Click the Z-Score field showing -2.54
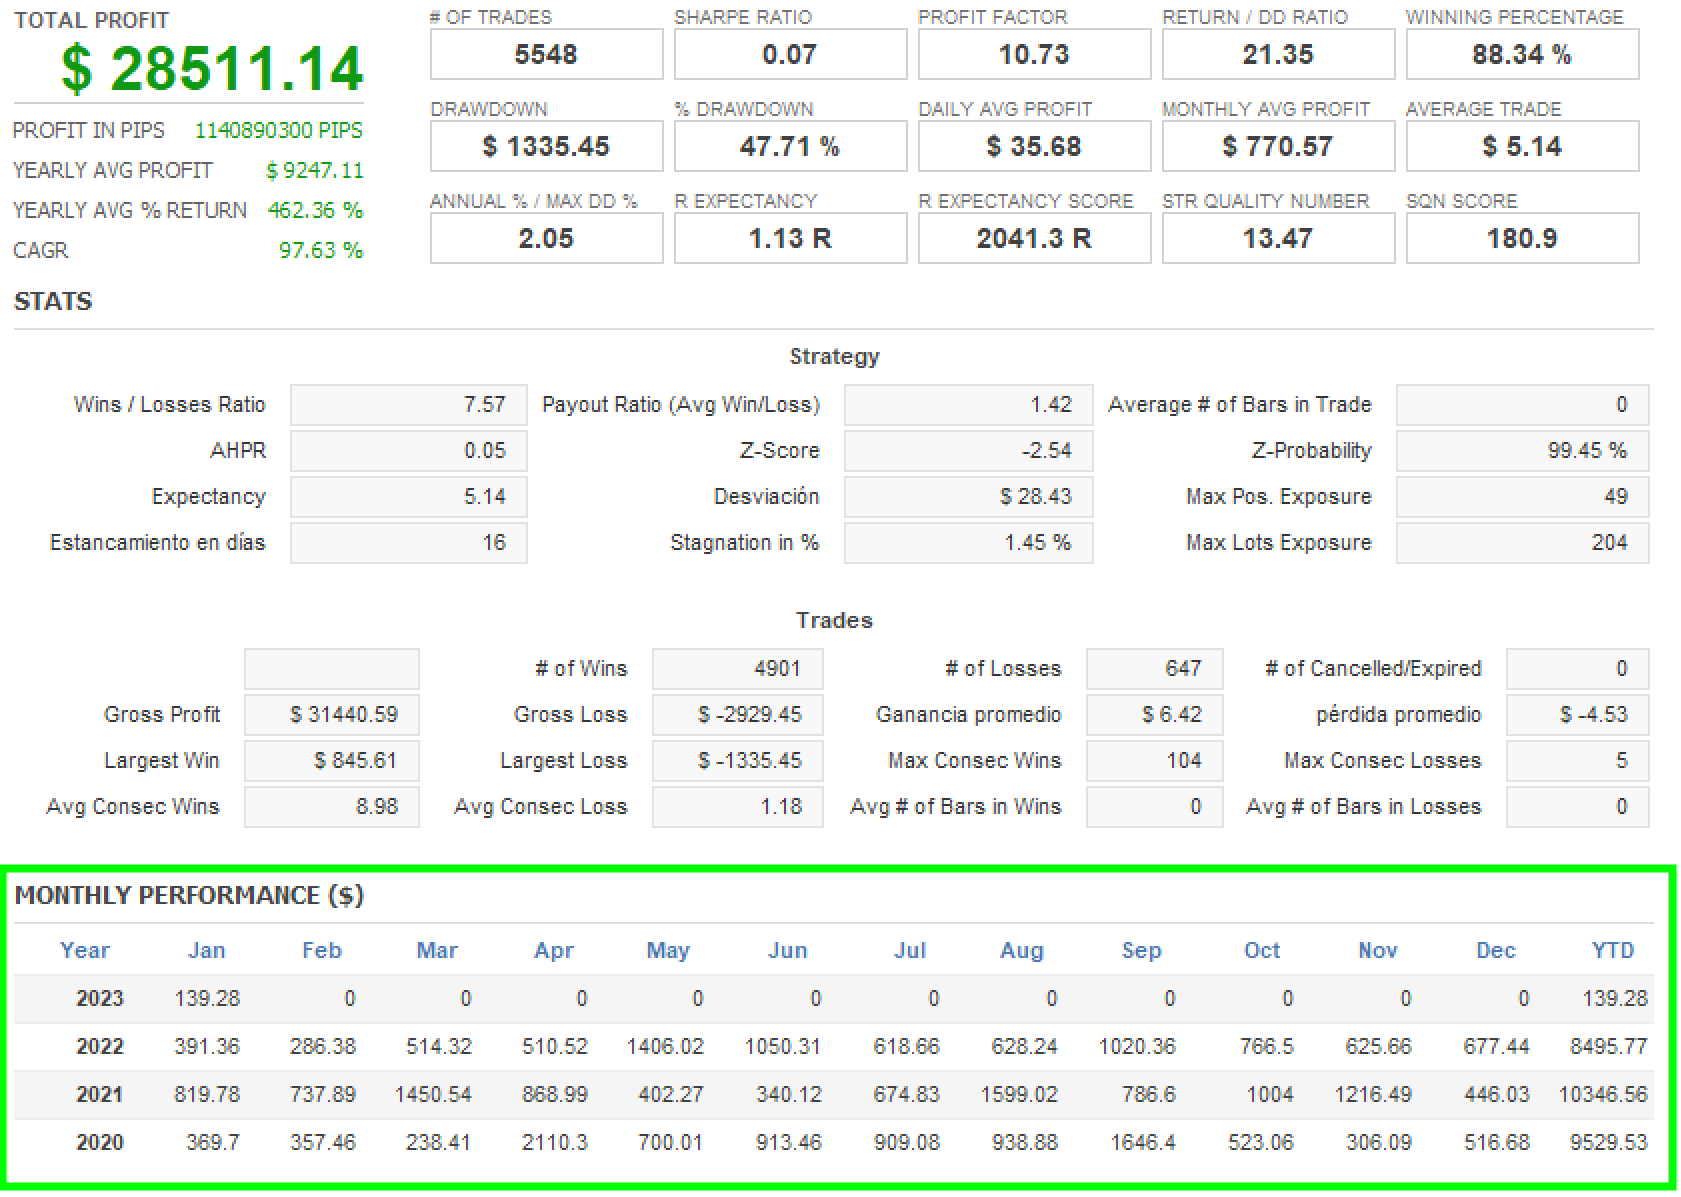This screenshot has width=1681, height=1197. click(x=969, y=451)
